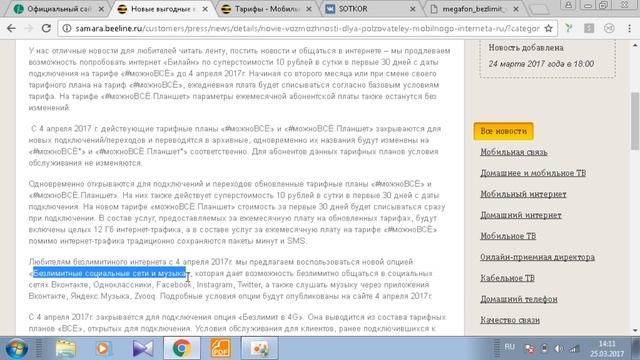Open the 'Домашний телефон' link
The width and height of the screenshot is (640, 360).
(518, 299)
